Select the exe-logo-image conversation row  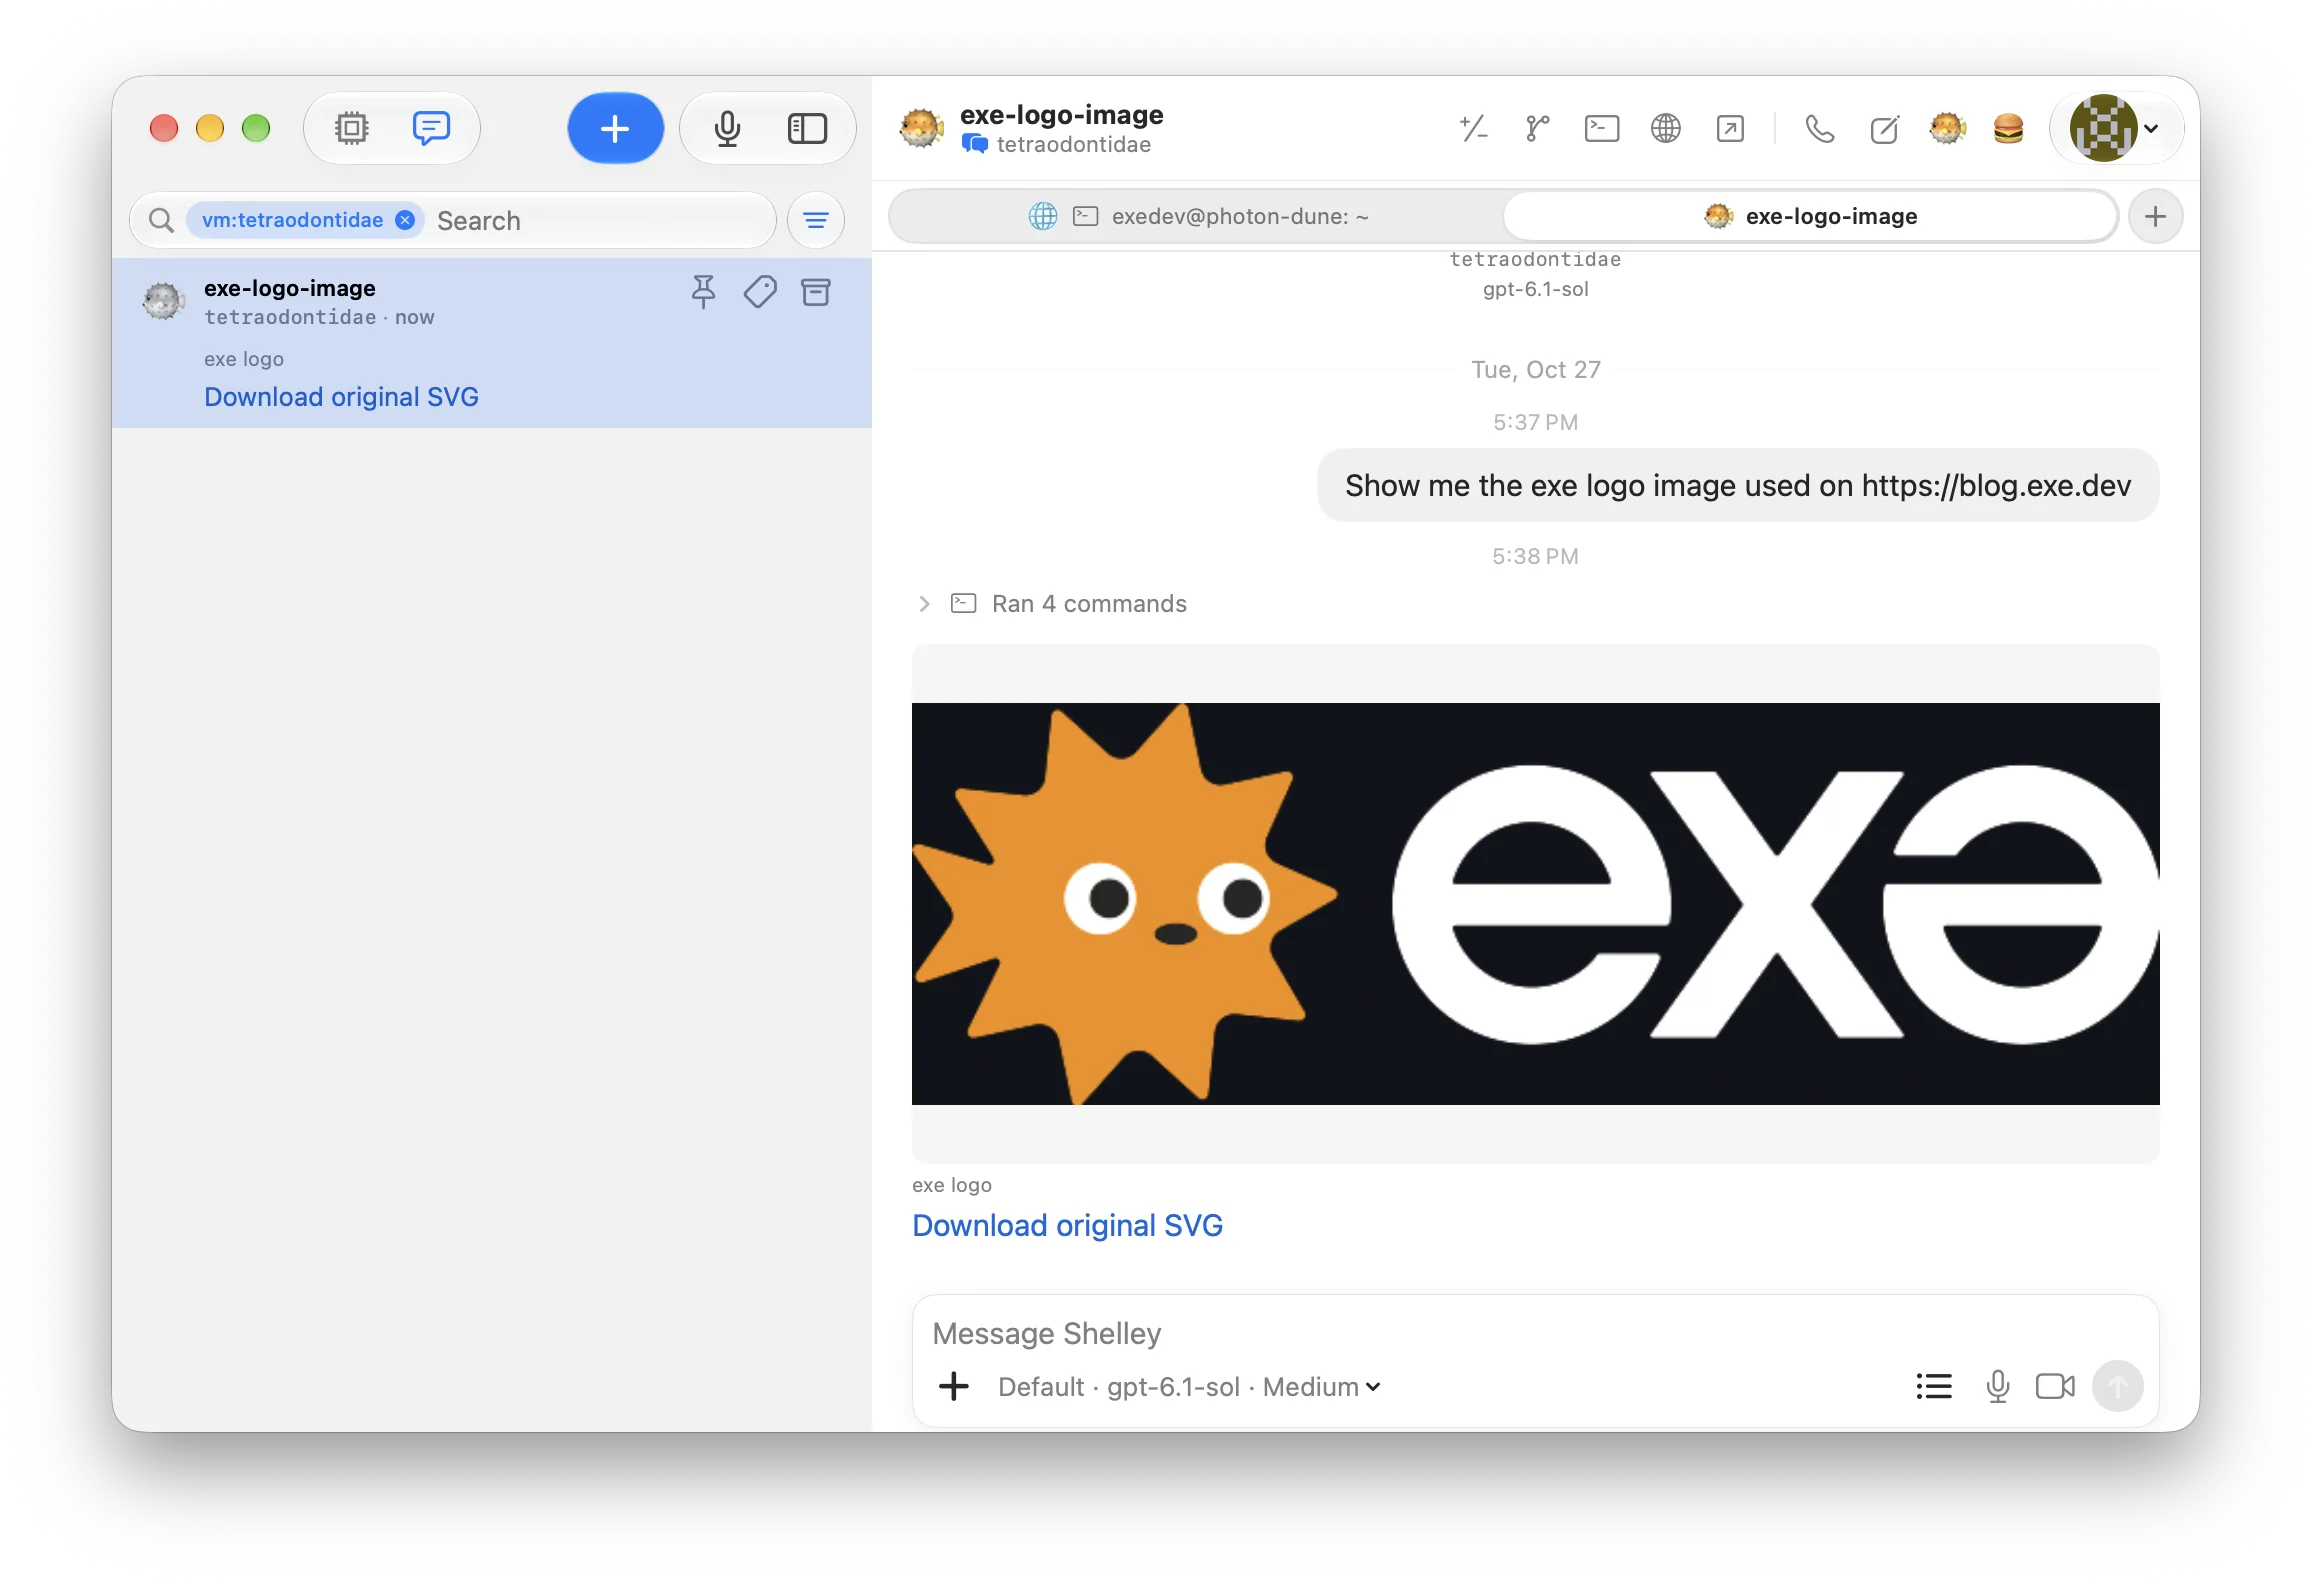pos(491,343)
